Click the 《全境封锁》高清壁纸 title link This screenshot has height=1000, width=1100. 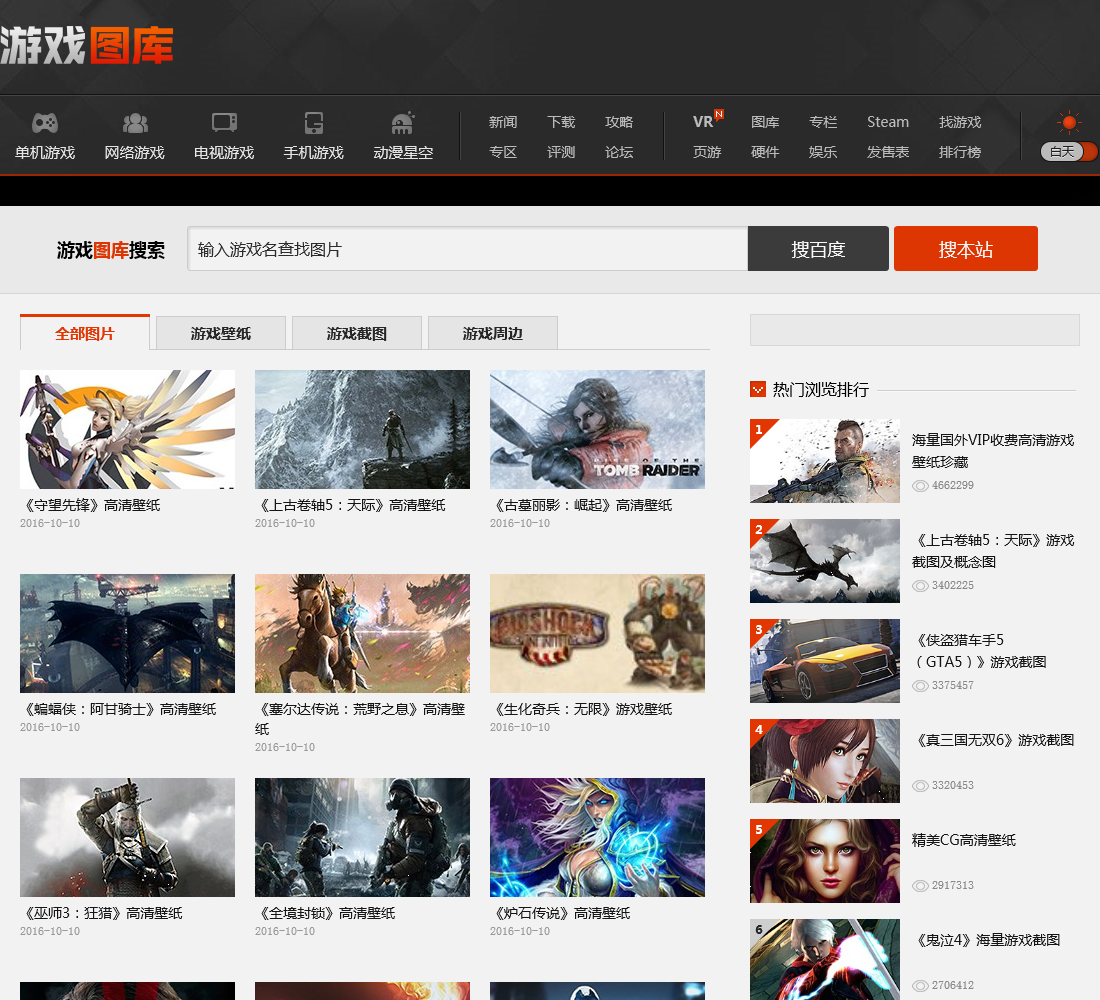pyautogui.click(x=326, y=913)
